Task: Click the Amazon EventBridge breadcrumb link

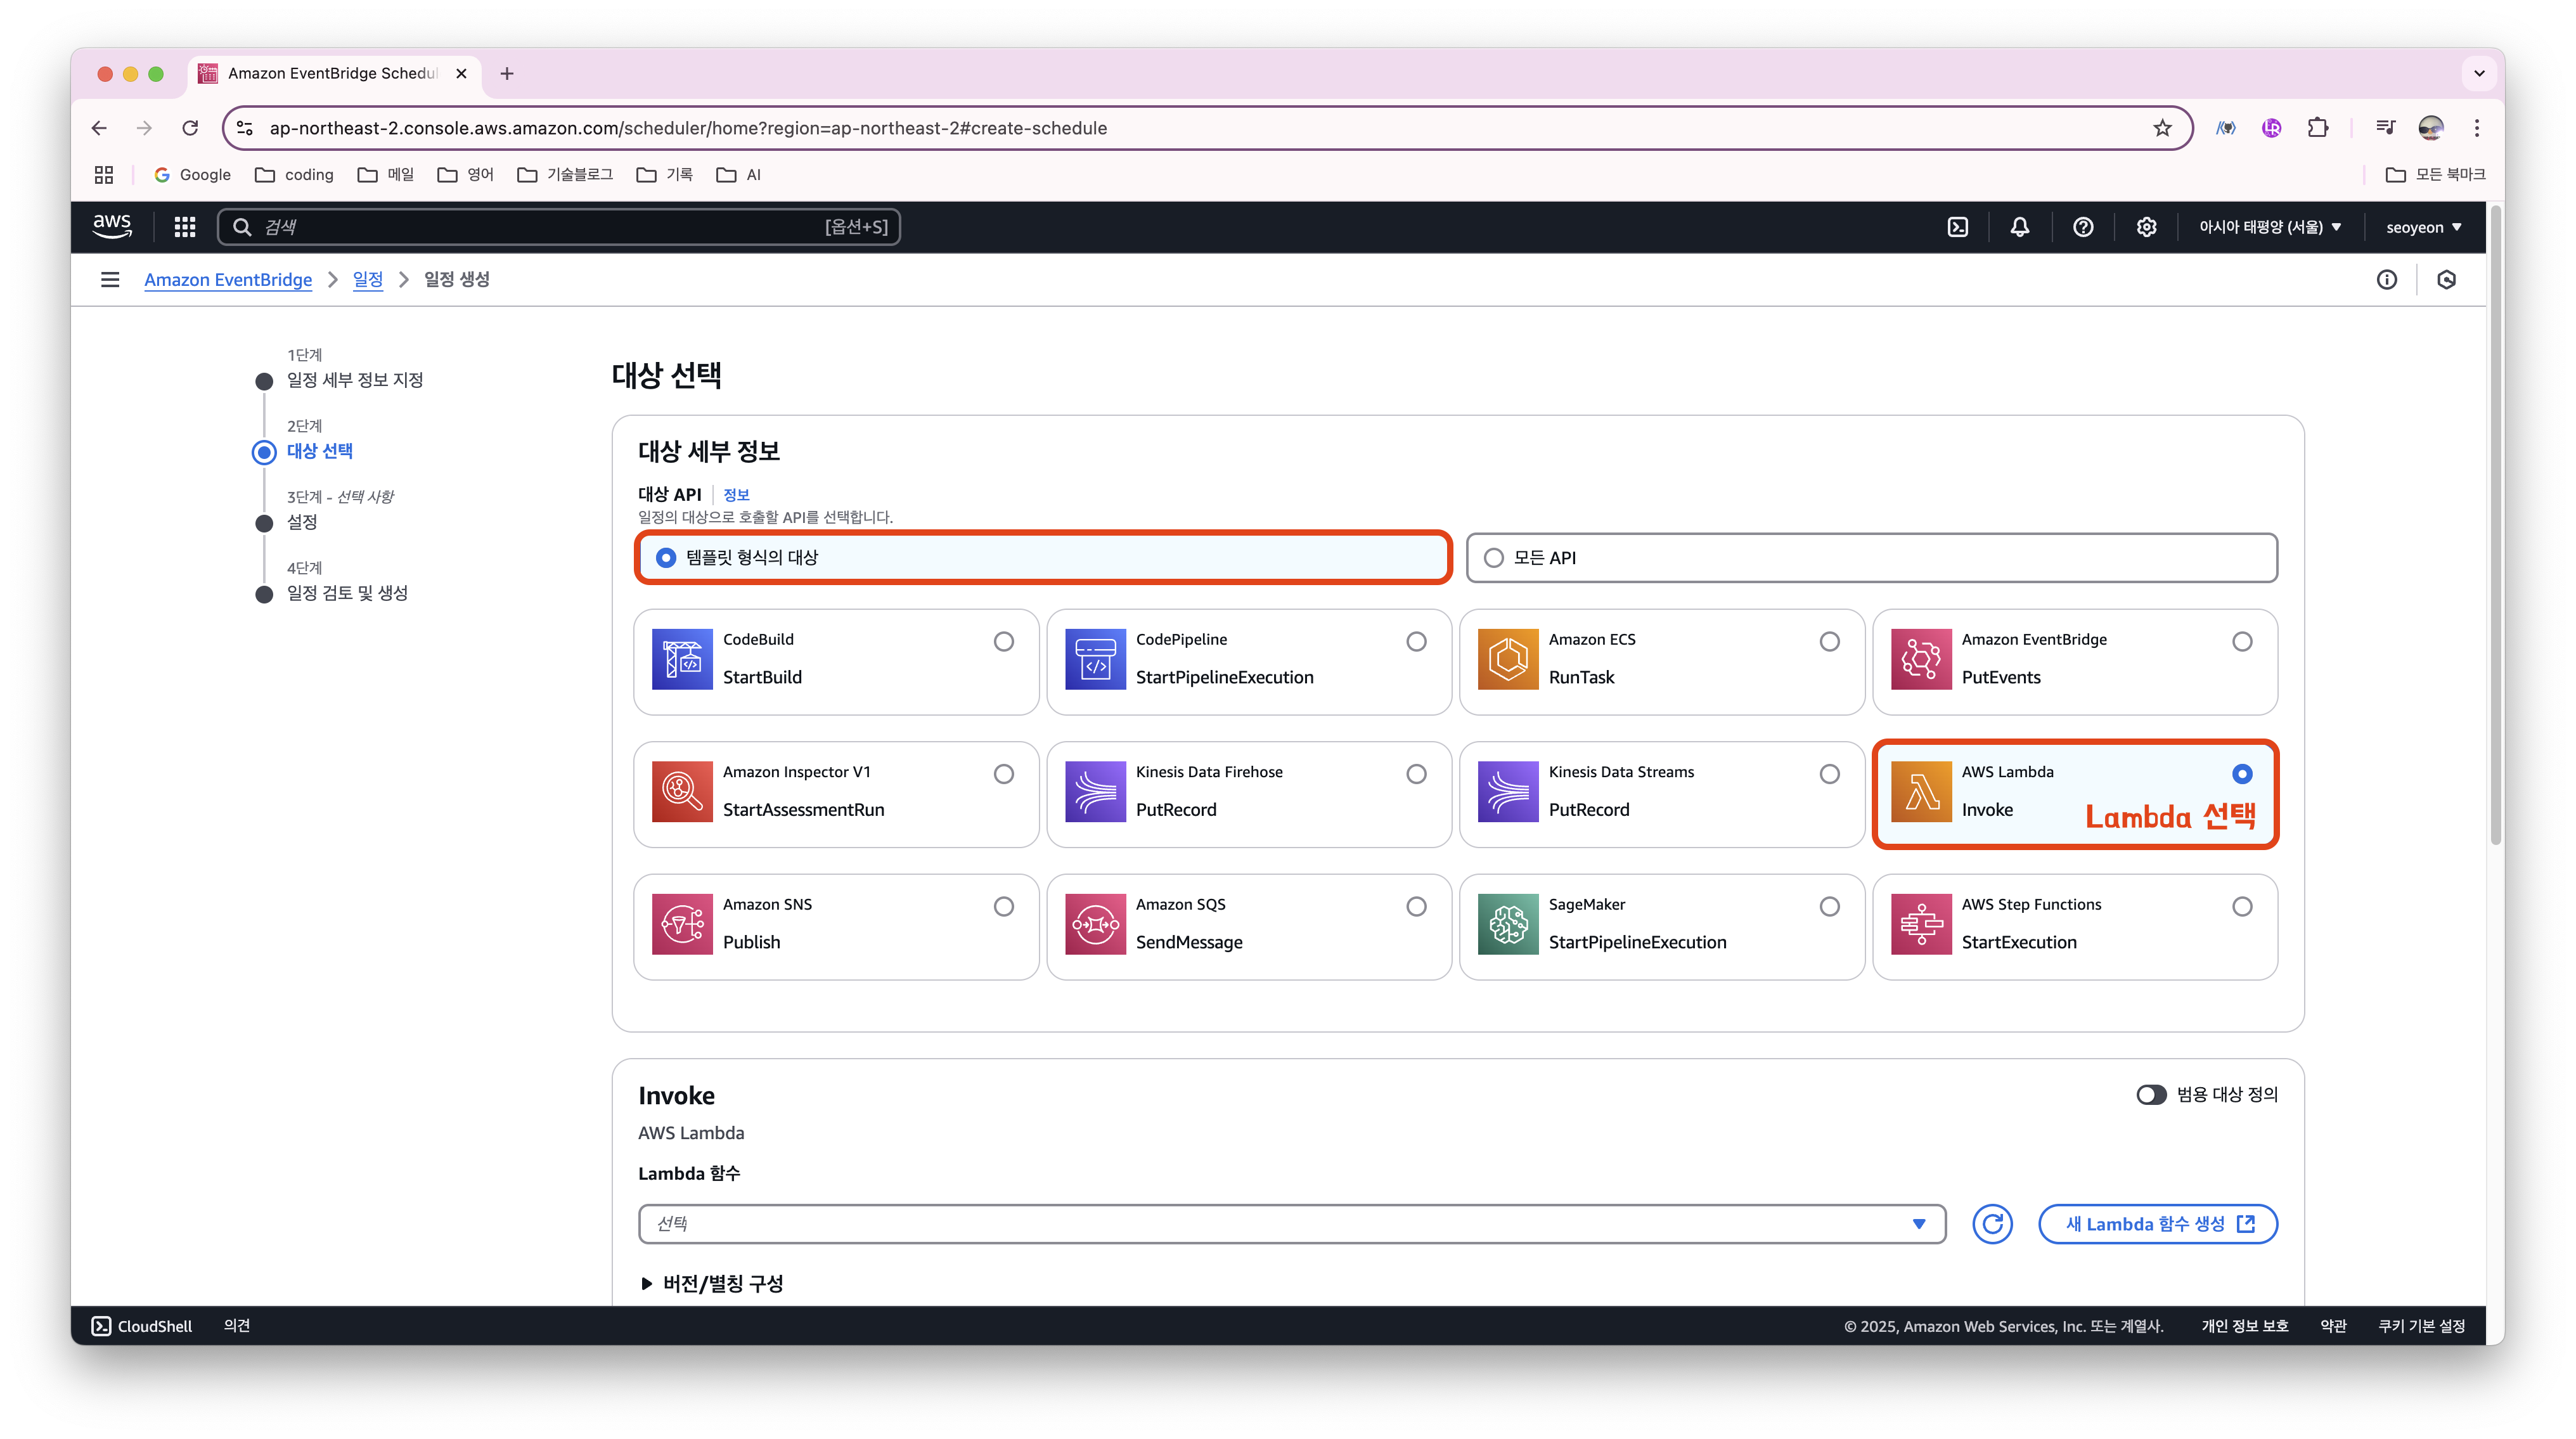Action: (x=228, y=280)
